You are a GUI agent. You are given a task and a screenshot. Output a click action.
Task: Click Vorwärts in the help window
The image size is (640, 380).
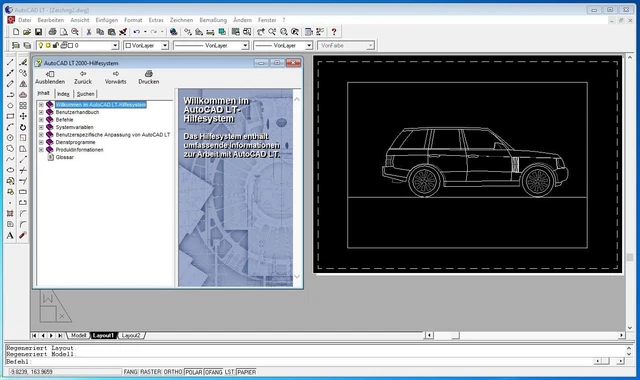(x=116, y=78)
